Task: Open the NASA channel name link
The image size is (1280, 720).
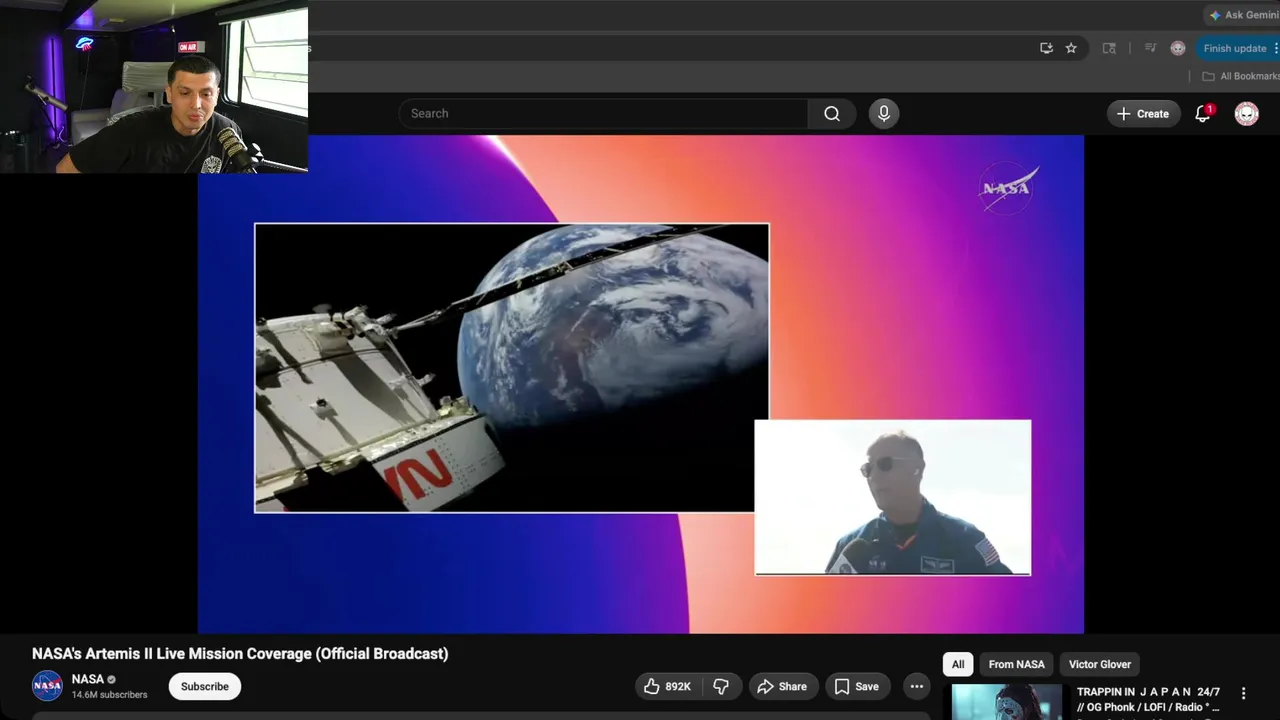Action: pos(88,679)
